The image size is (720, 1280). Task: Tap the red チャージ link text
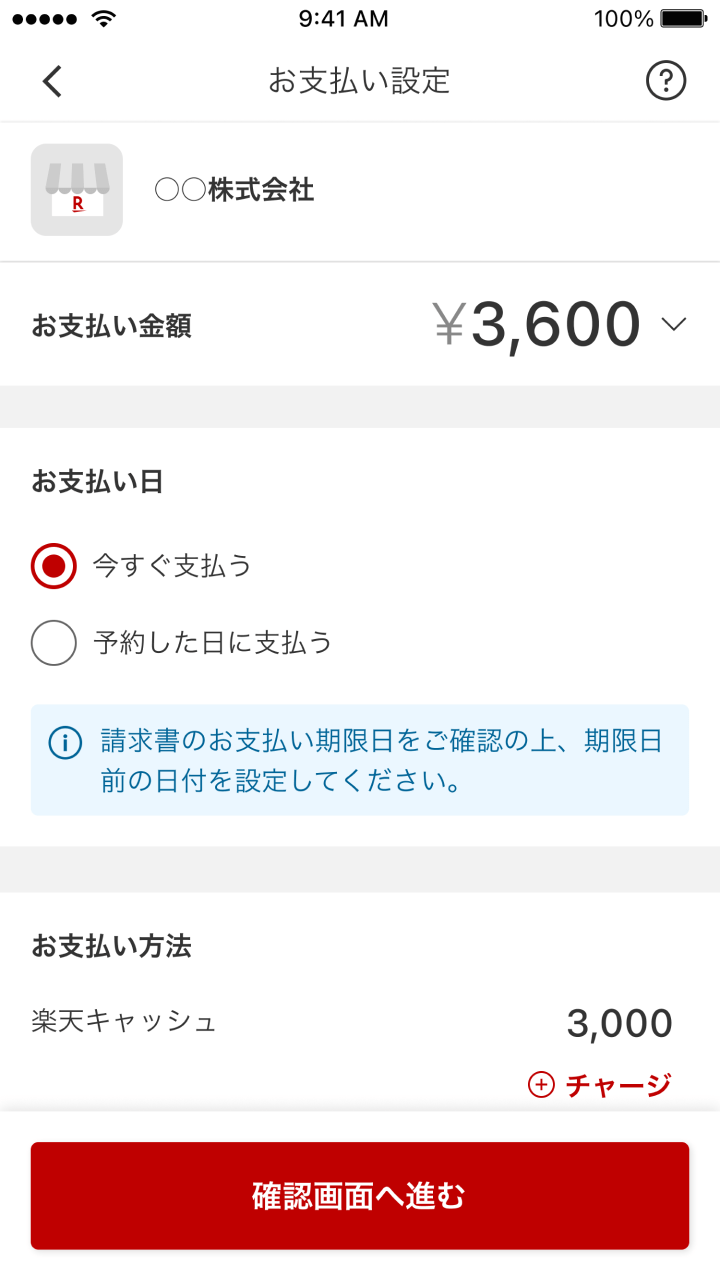click(618, 1085)
